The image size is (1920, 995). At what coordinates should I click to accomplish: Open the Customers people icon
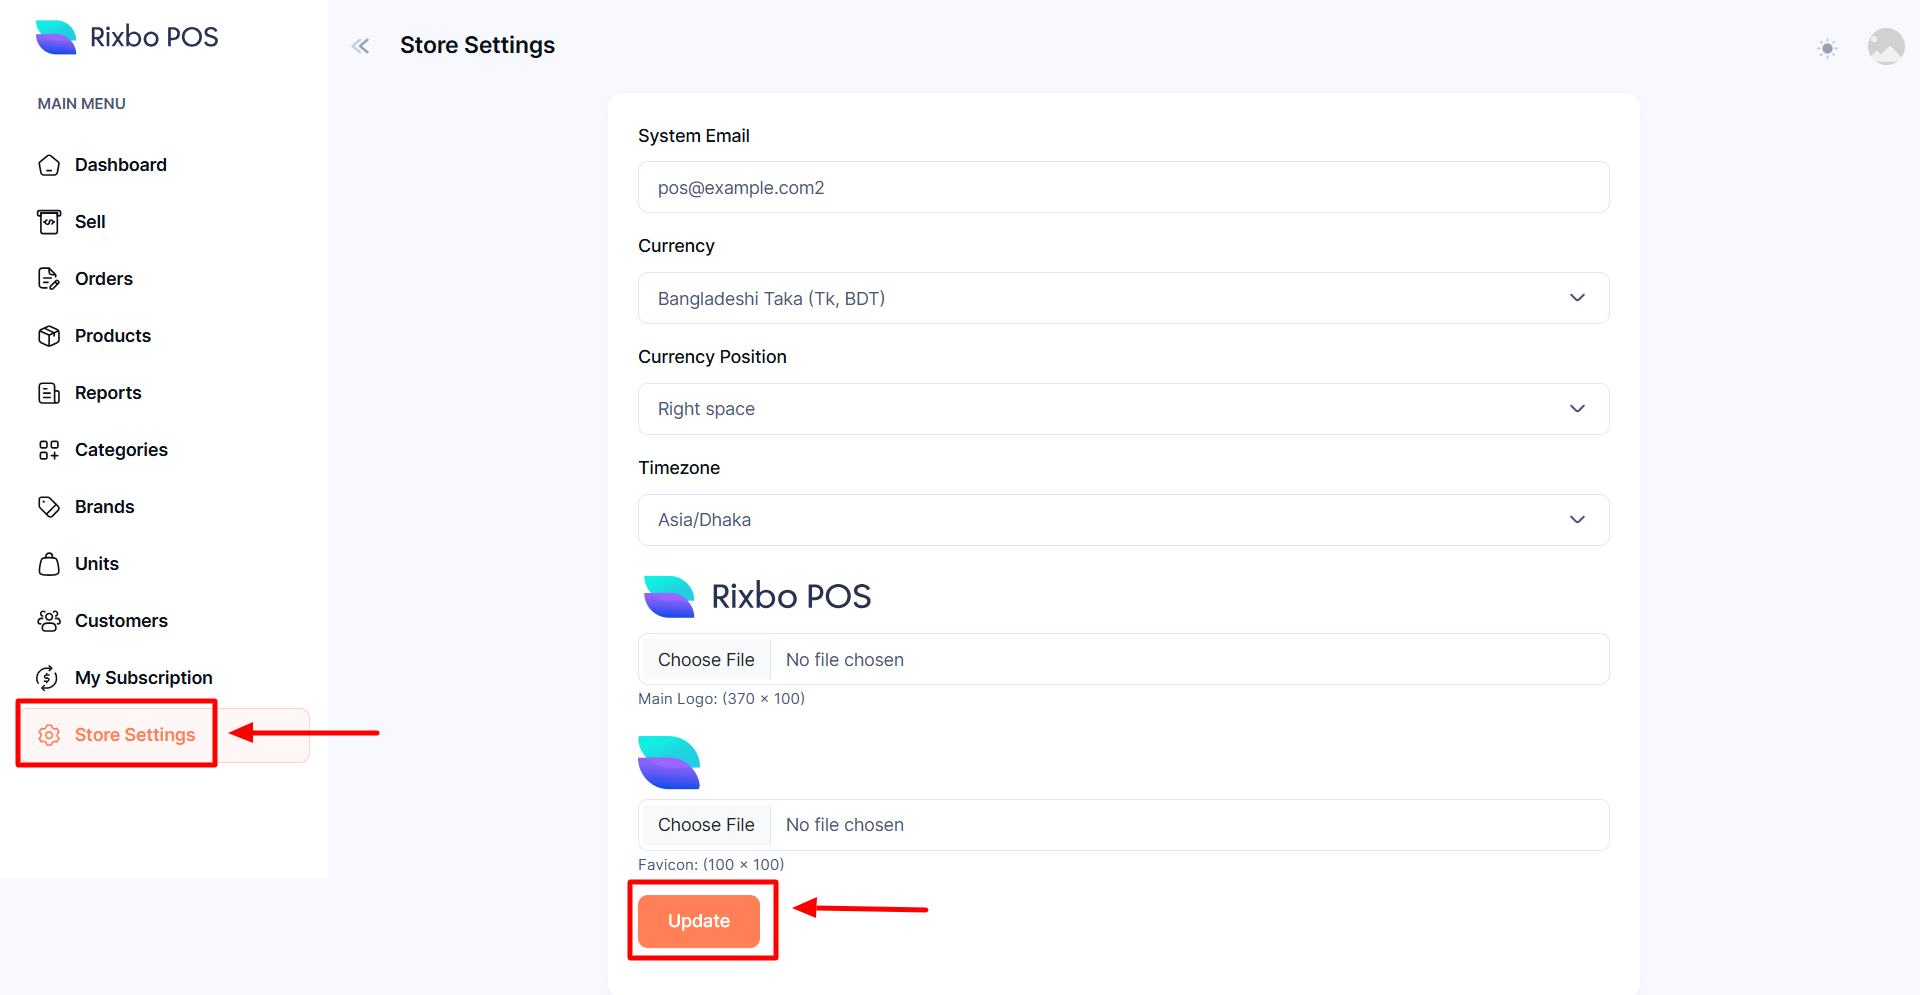[49, 621]
